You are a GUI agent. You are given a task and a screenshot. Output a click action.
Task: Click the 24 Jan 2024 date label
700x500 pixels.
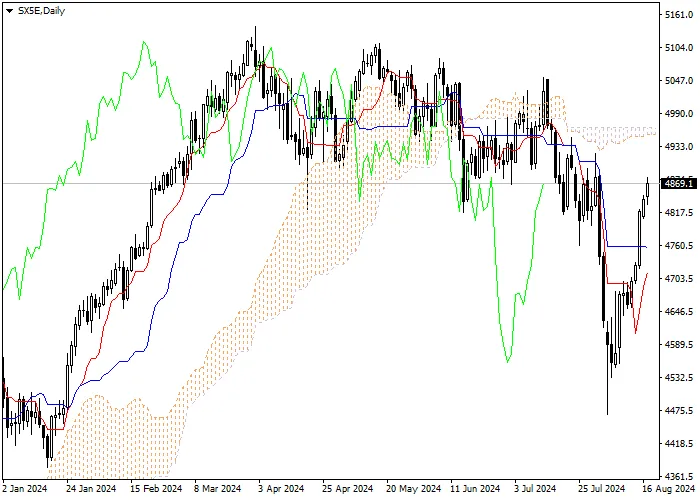click(x=91, y=489)
